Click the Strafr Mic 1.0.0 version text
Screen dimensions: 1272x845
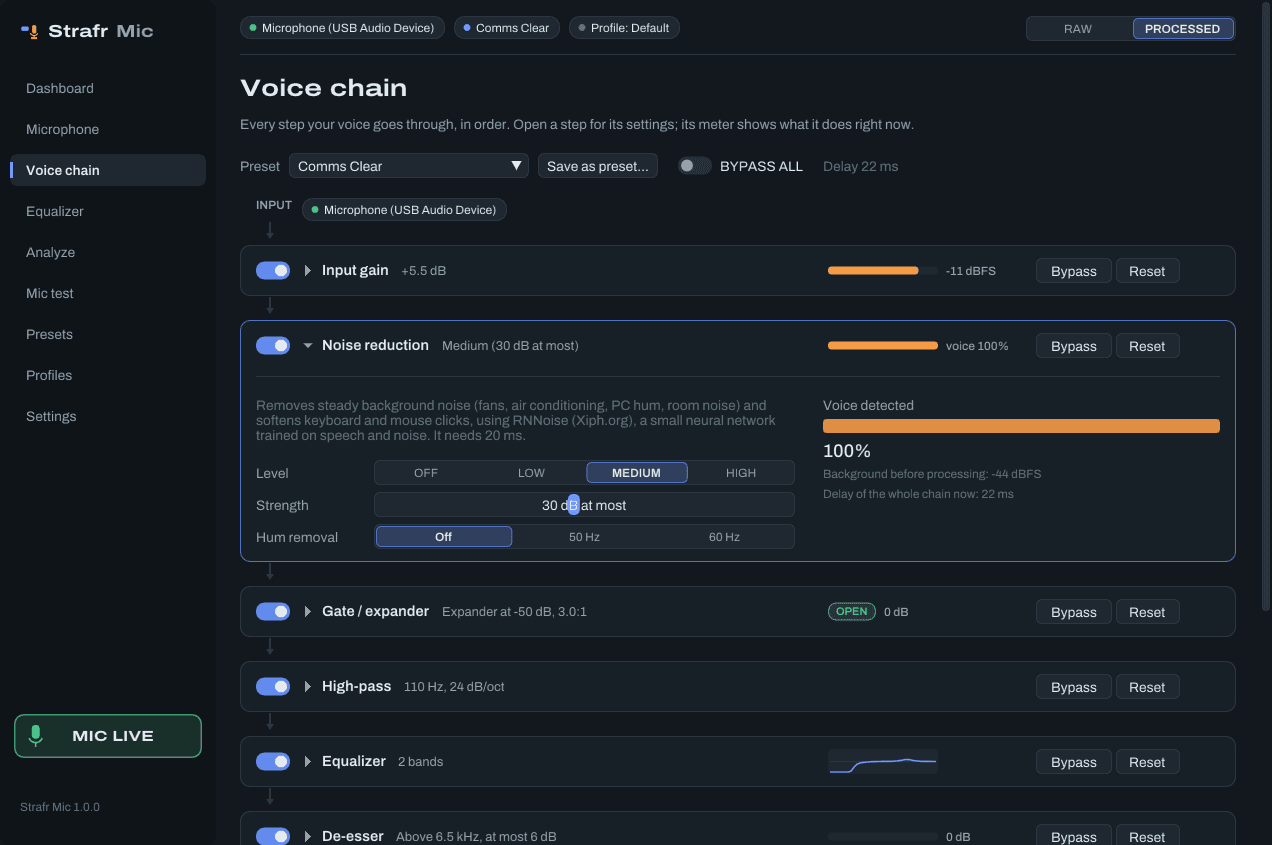pyautogui.click(x=60, y=807)
